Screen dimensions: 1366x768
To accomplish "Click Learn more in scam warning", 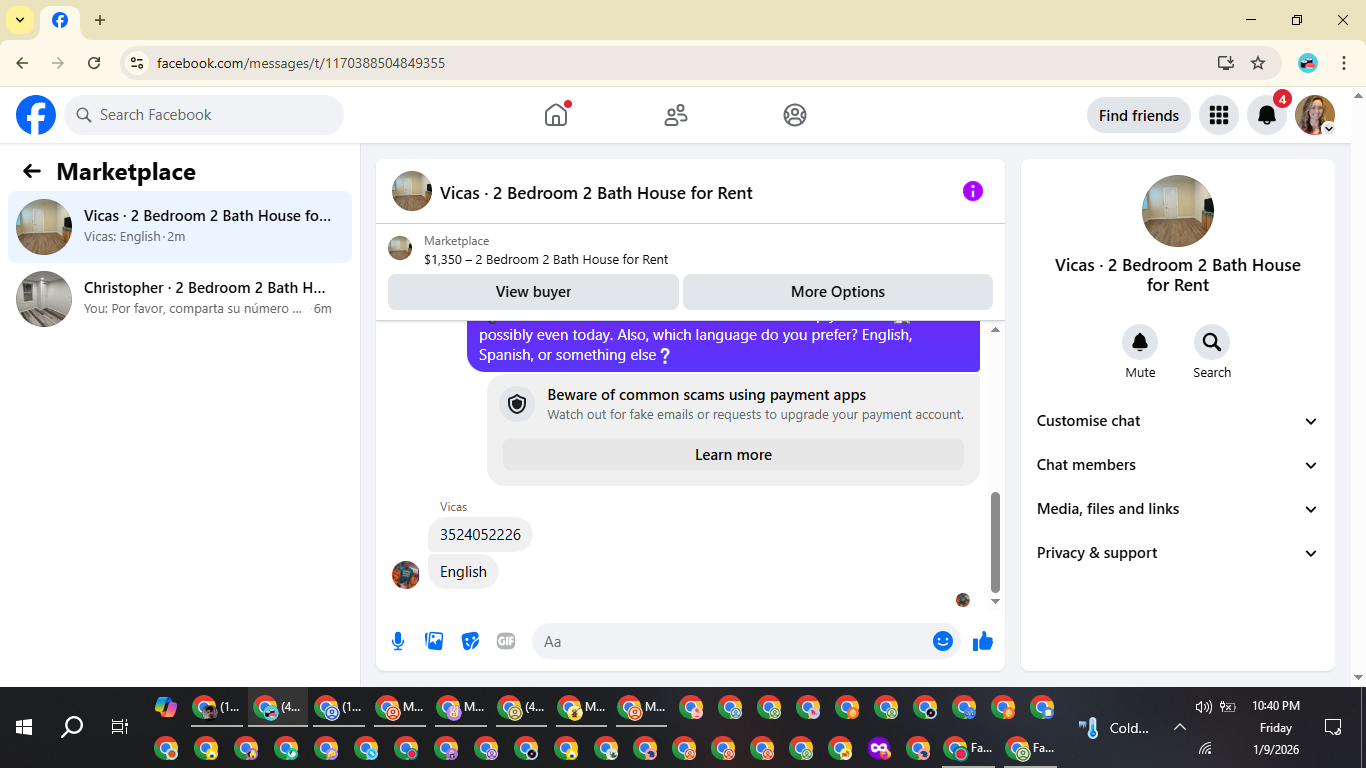I will [x=733, y=455].
